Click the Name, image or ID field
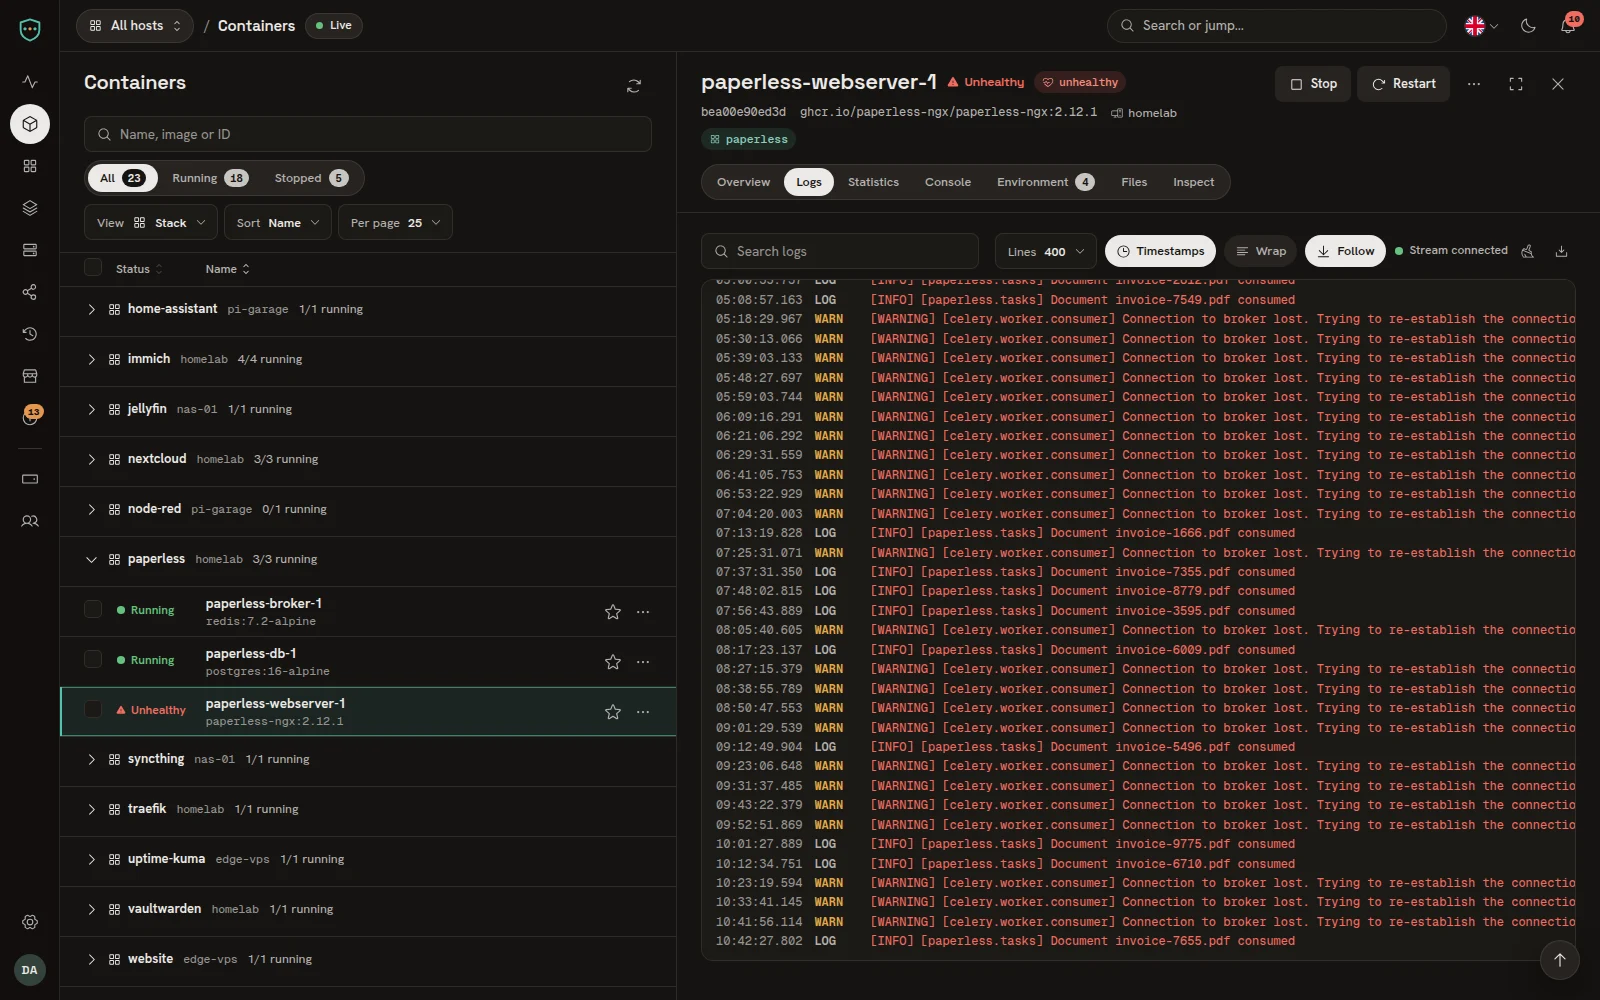The height and width of the screenshot is (1000, 1600). click(368, 134)
